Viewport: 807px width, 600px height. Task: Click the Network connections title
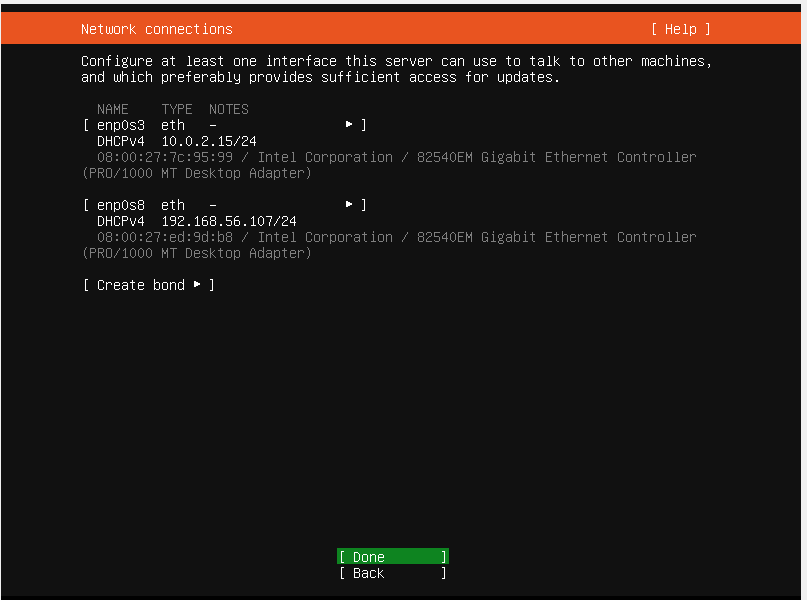pos(156,29)
